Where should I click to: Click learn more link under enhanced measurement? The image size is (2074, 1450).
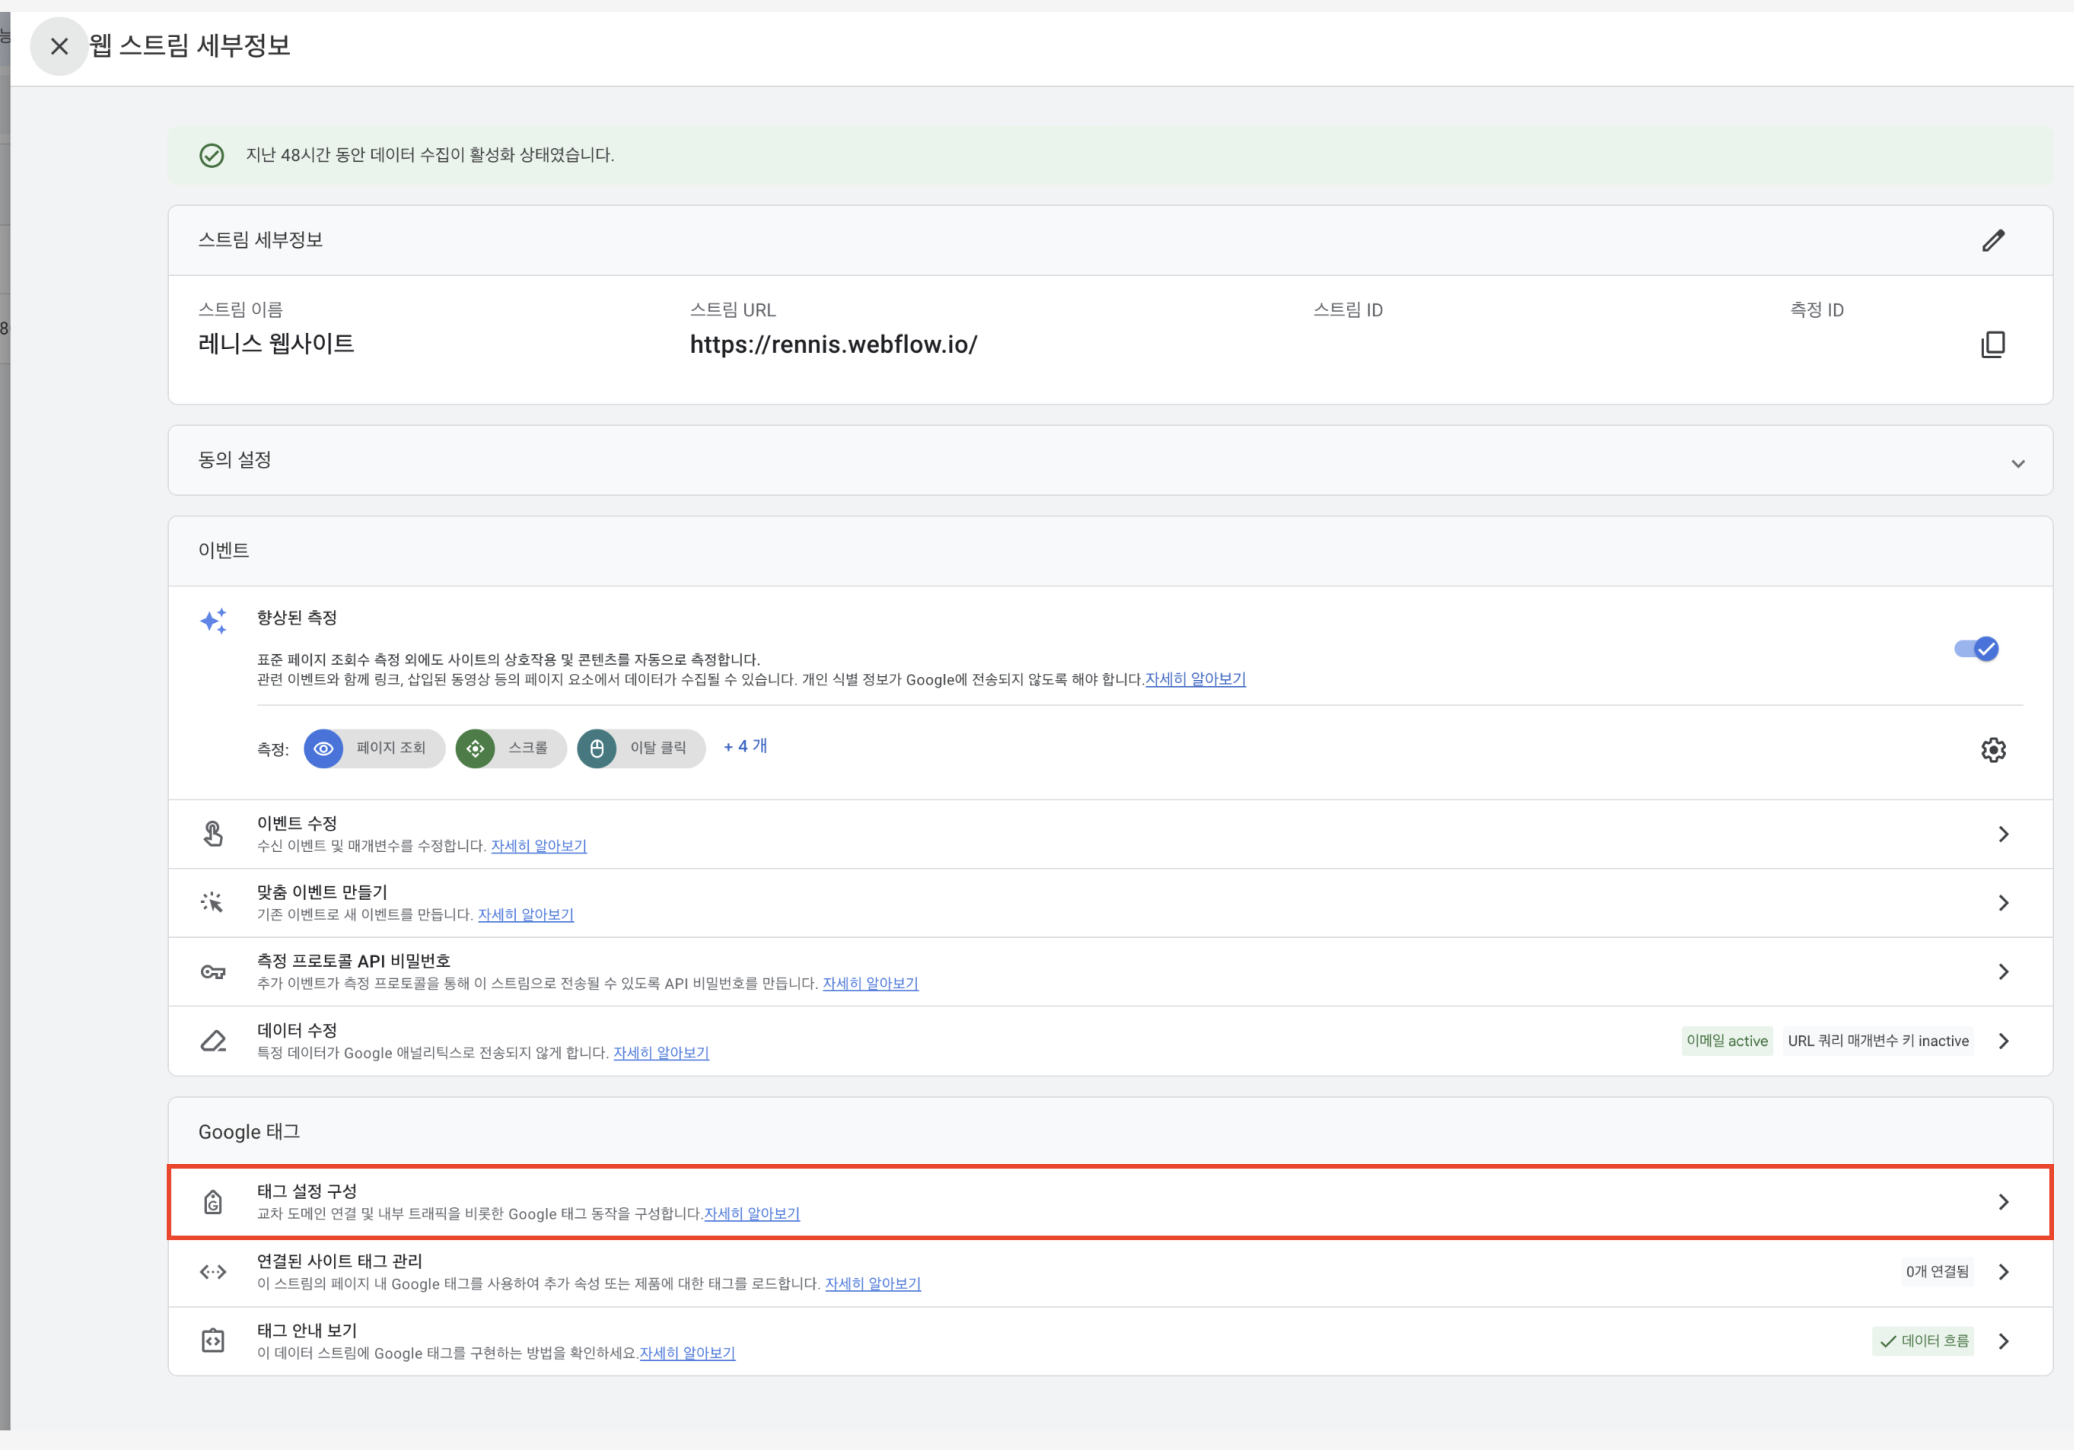pos(1195,679)
